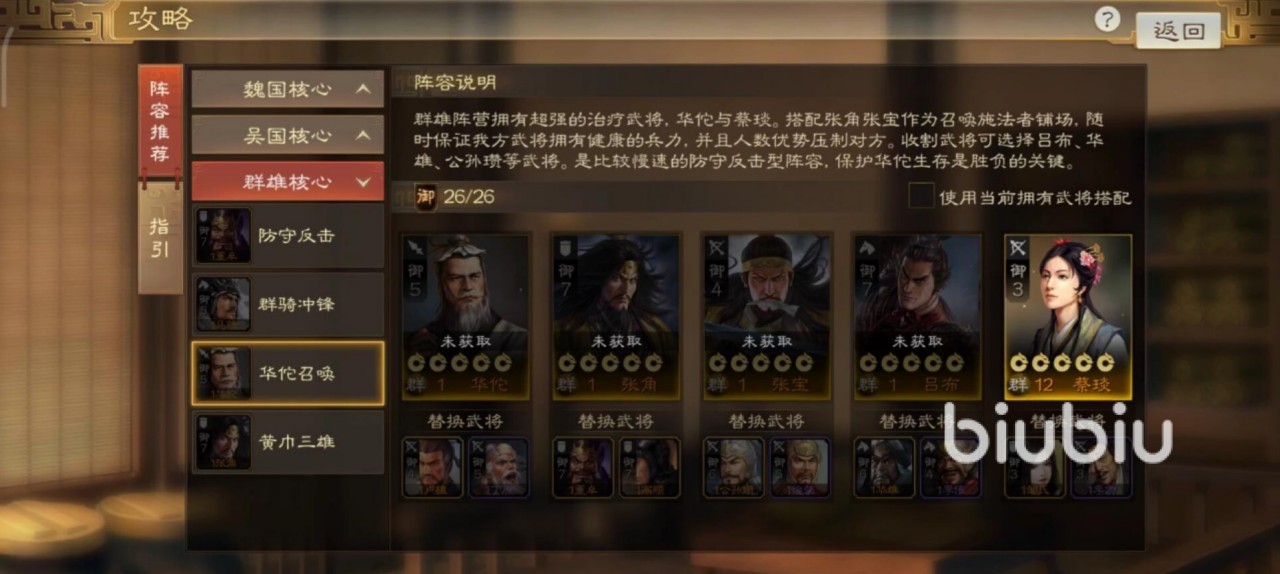
Task: Open the 吕布 general card
Action: click(917, 316)
